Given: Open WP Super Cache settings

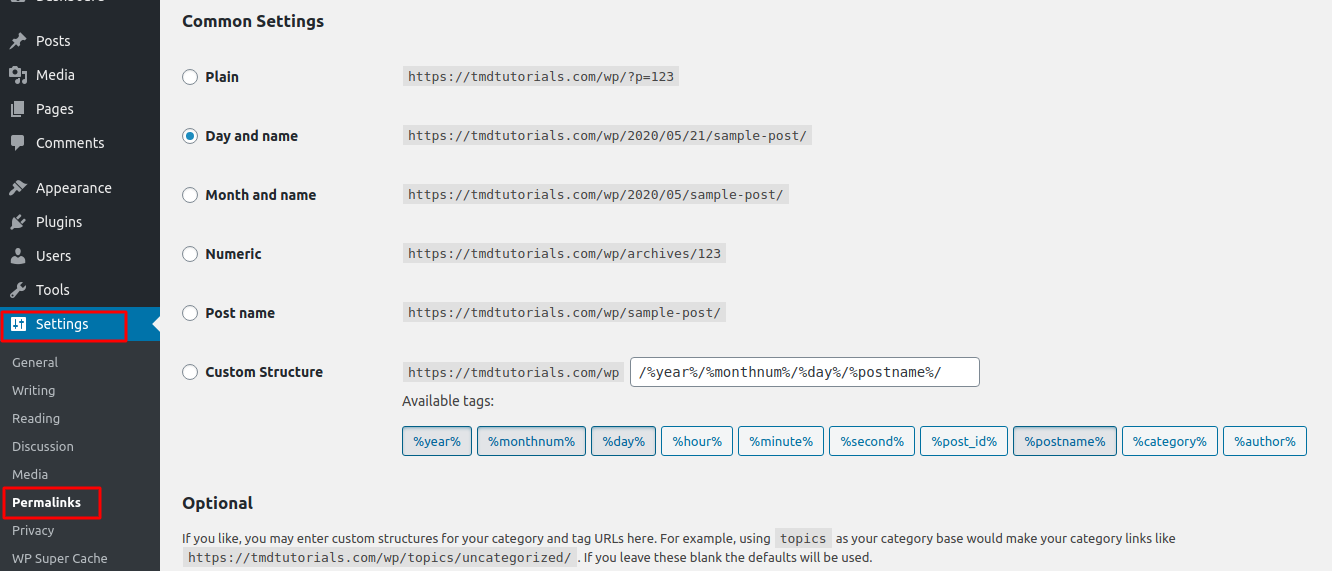Looking at the screenshot, I should [59, 559].
